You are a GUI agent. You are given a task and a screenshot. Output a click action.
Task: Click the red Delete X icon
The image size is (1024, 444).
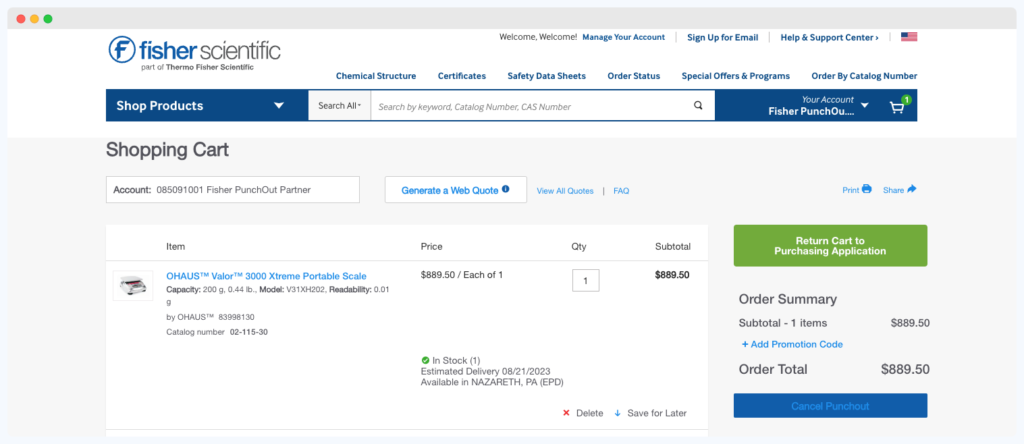pos(566,413)
